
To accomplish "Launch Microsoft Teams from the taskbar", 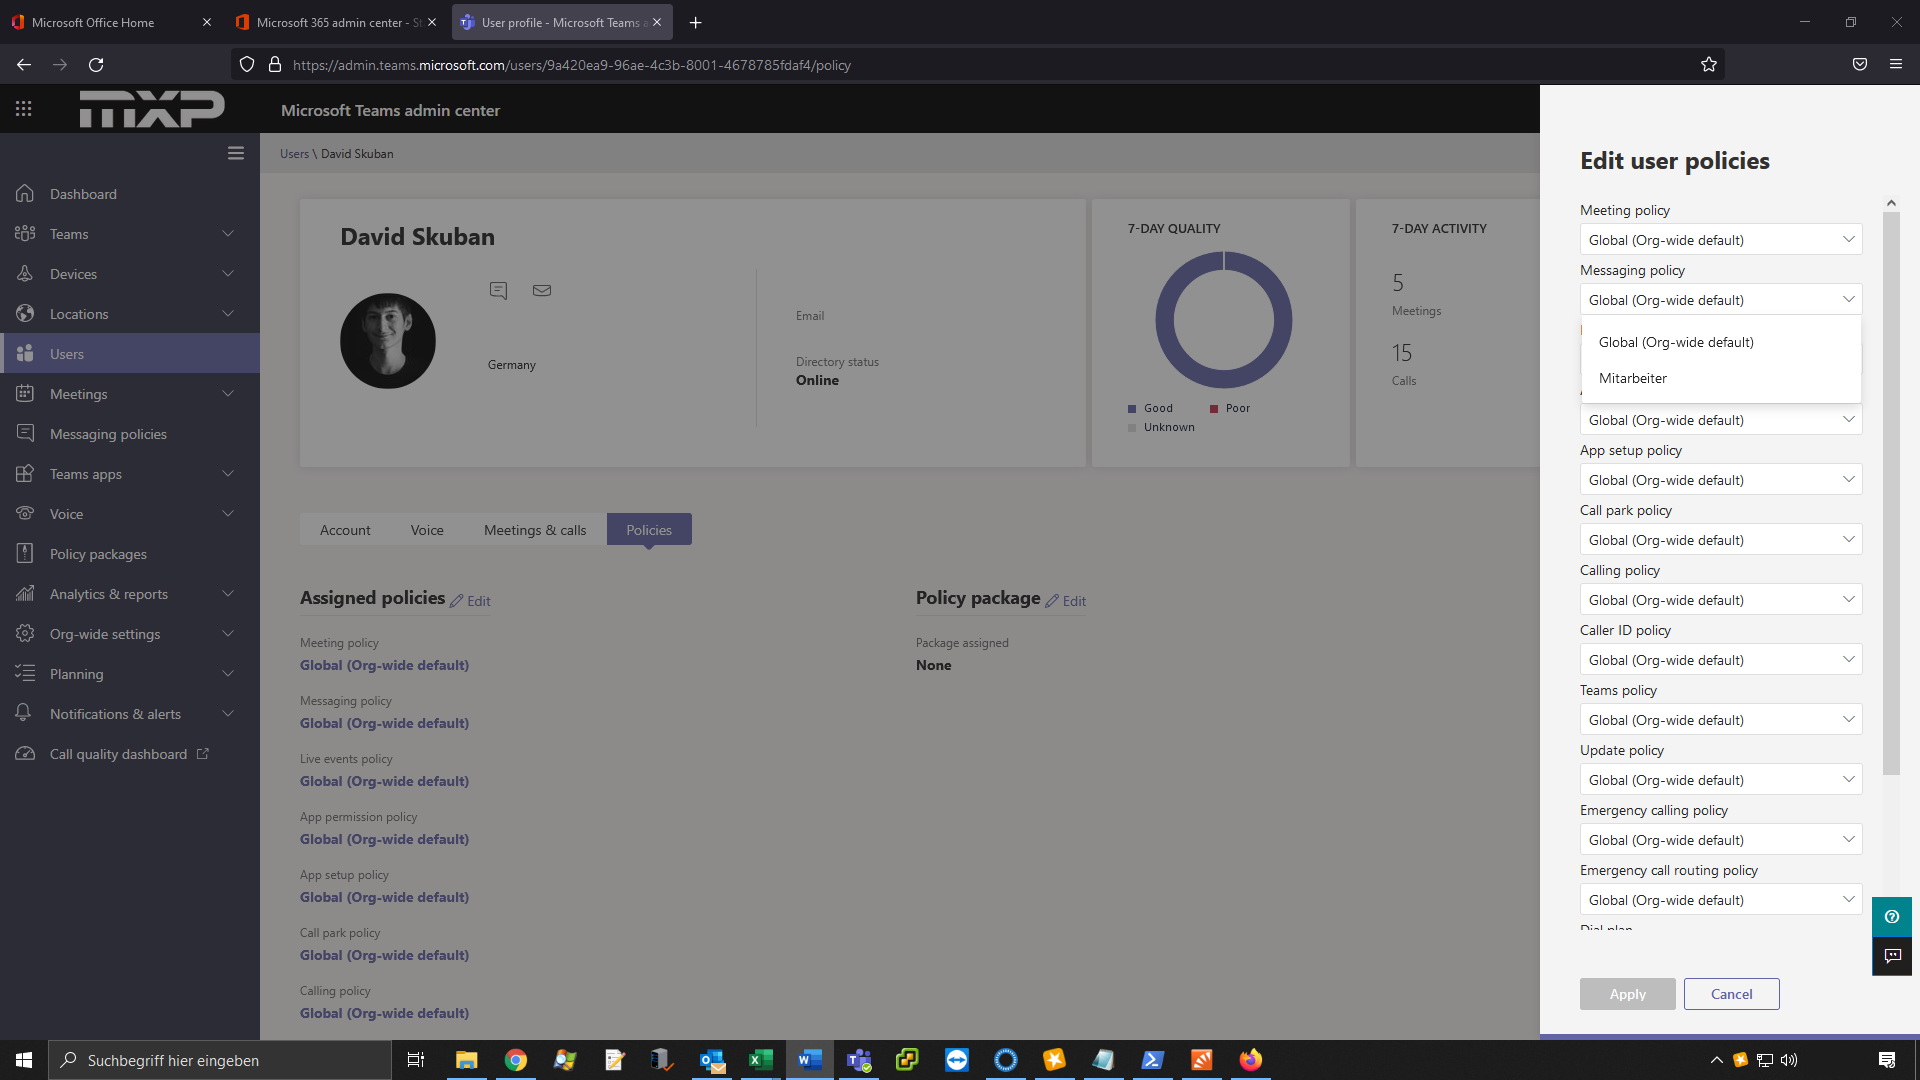I will [858, 1060].
